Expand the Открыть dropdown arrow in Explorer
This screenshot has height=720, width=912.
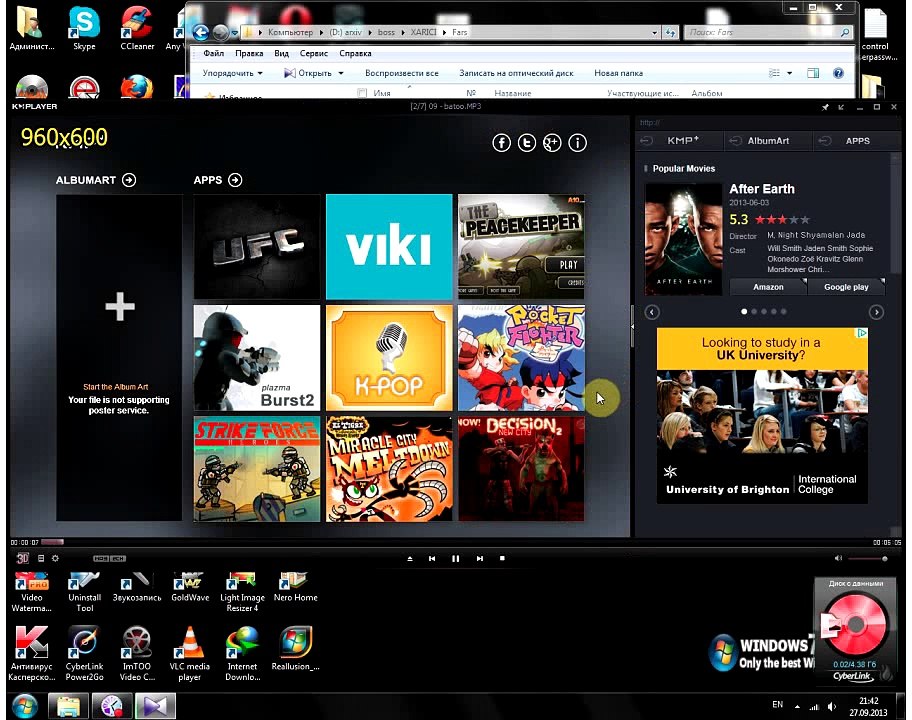pos(341,73)
